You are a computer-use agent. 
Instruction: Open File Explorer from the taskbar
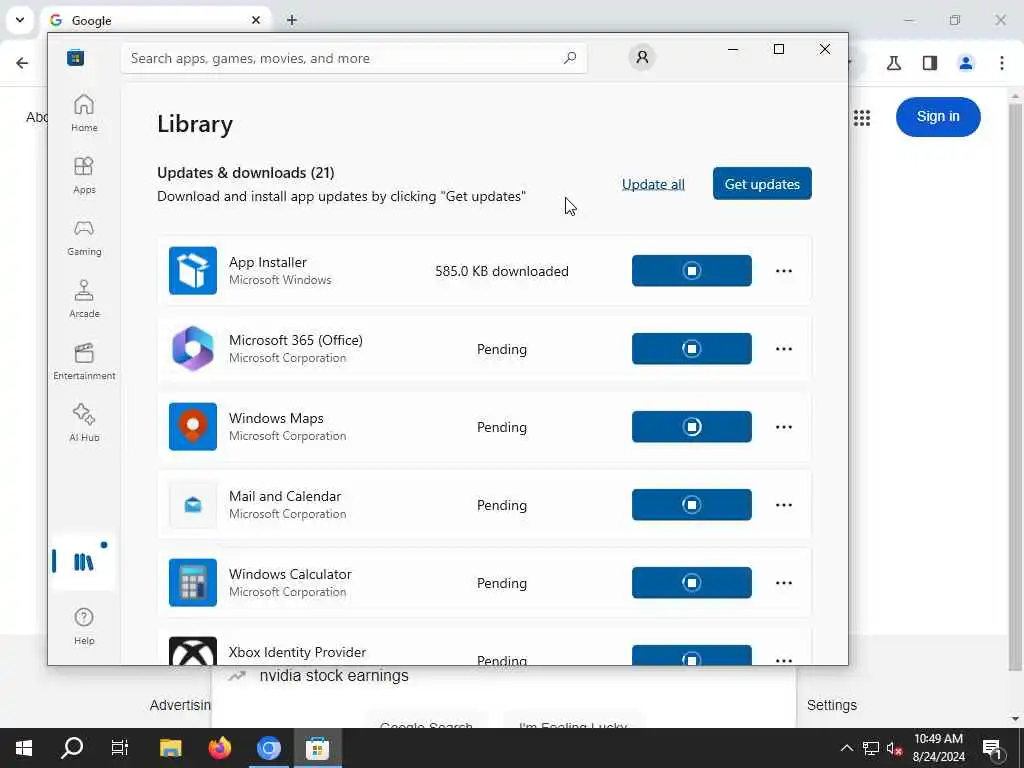click(170, 748)
